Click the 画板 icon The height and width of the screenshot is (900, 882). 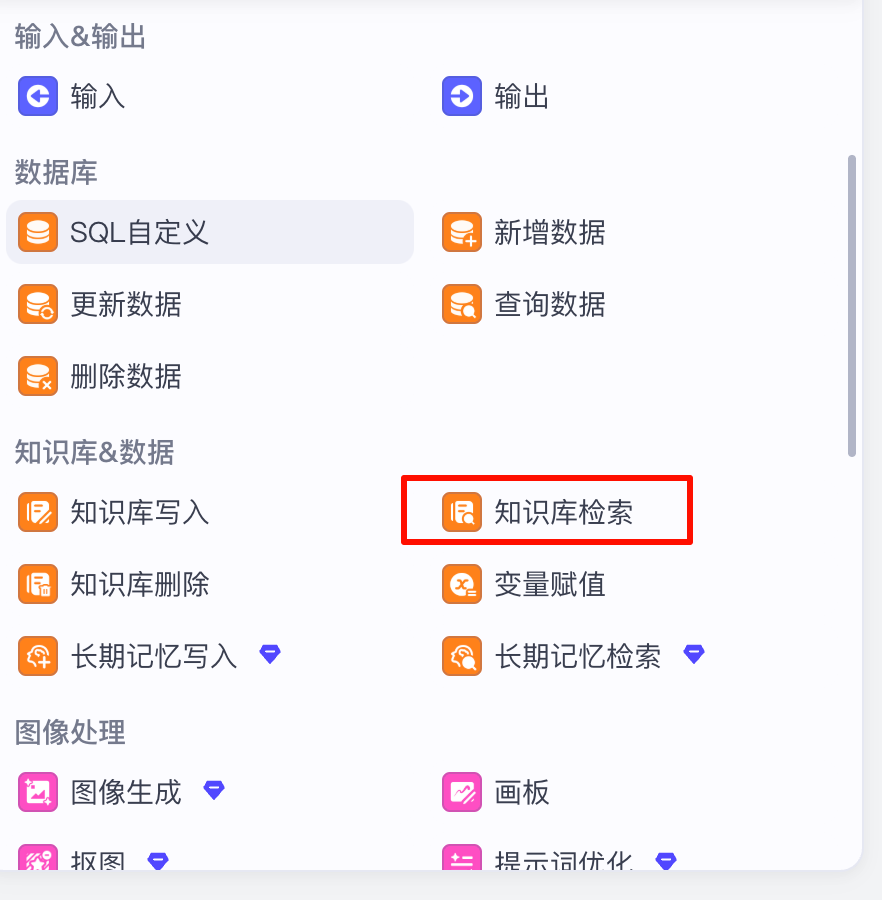point(462,793)
